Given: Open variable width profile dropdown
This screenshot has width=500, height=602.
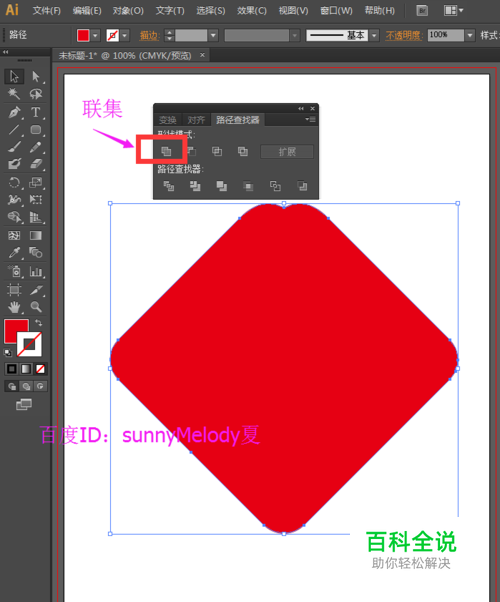Looking at the screenshot, I should click(x=295, y=36).
